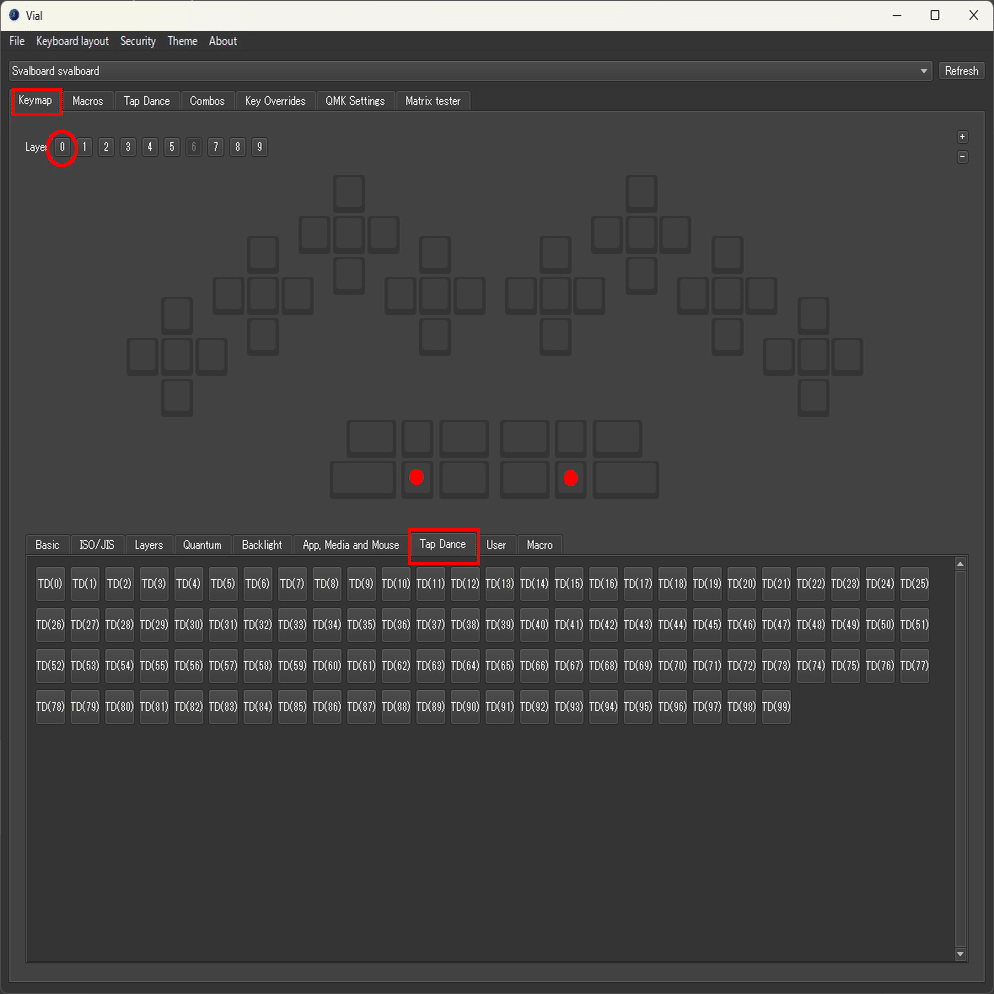Screen dimensions: 994x994
Task: Switch to the QMK Settings tab
Action: 354,101
